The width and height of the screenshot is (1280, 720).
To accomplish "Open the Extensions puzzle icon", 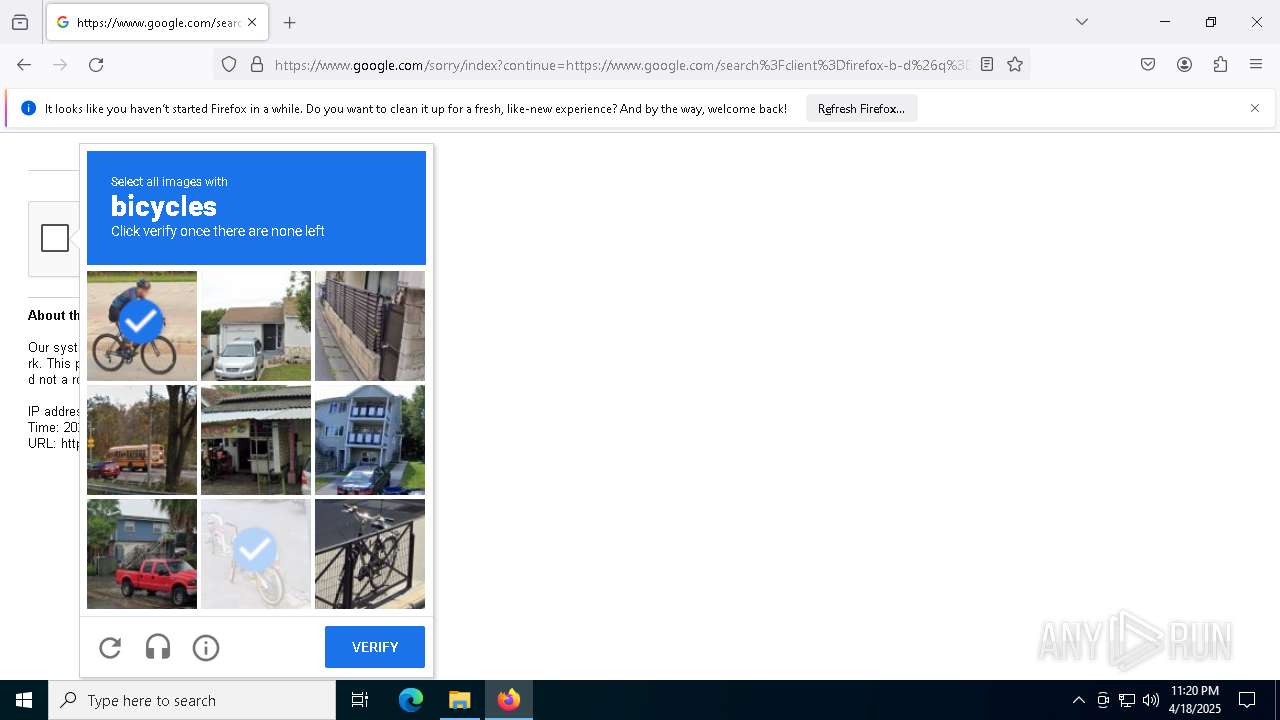I will pos(1220,65).
